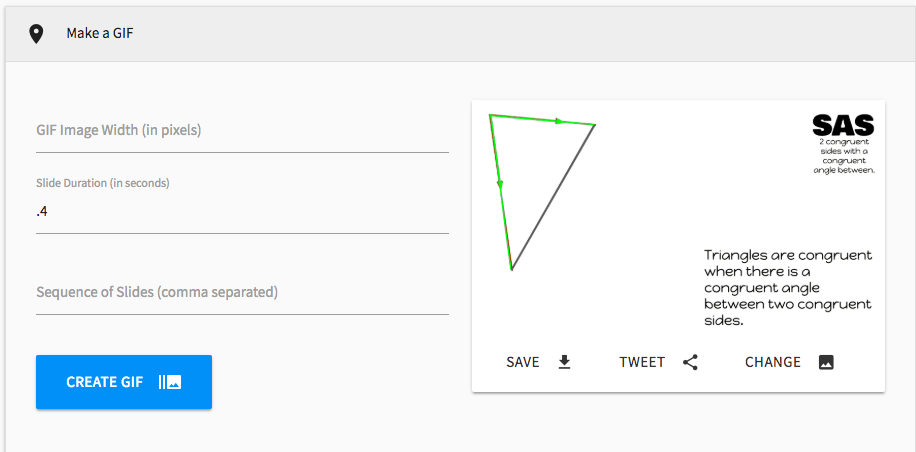Click the Slide Duration label text

pos(103,183)
